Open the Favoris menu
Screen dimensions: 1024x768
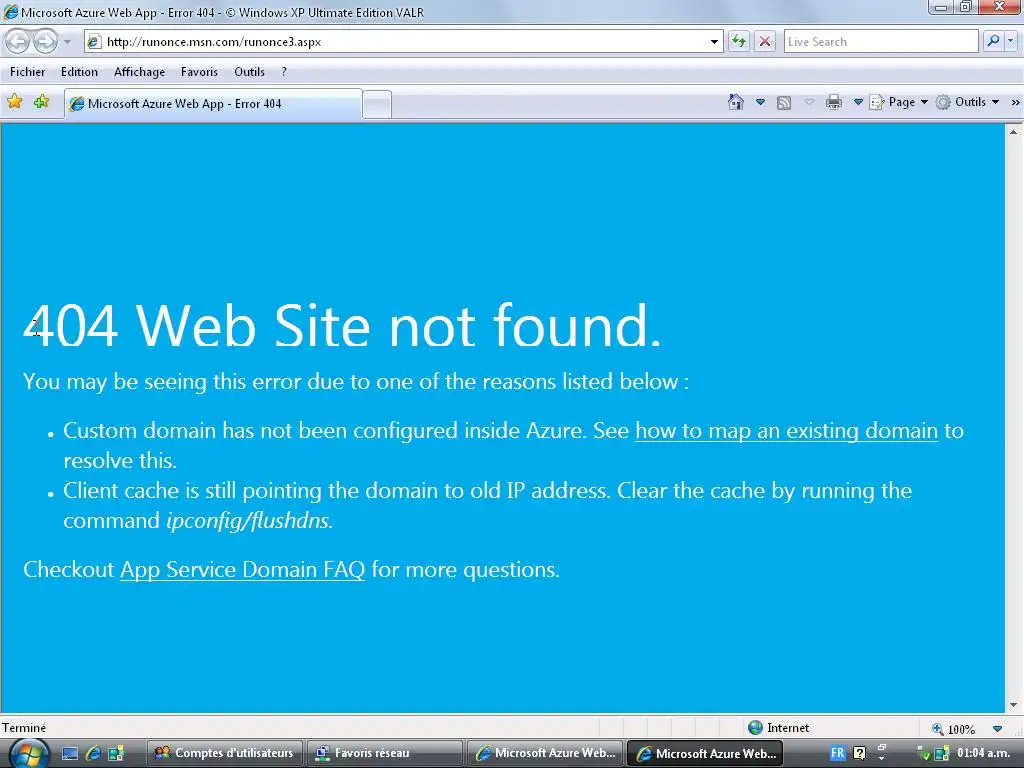point(199,72)
